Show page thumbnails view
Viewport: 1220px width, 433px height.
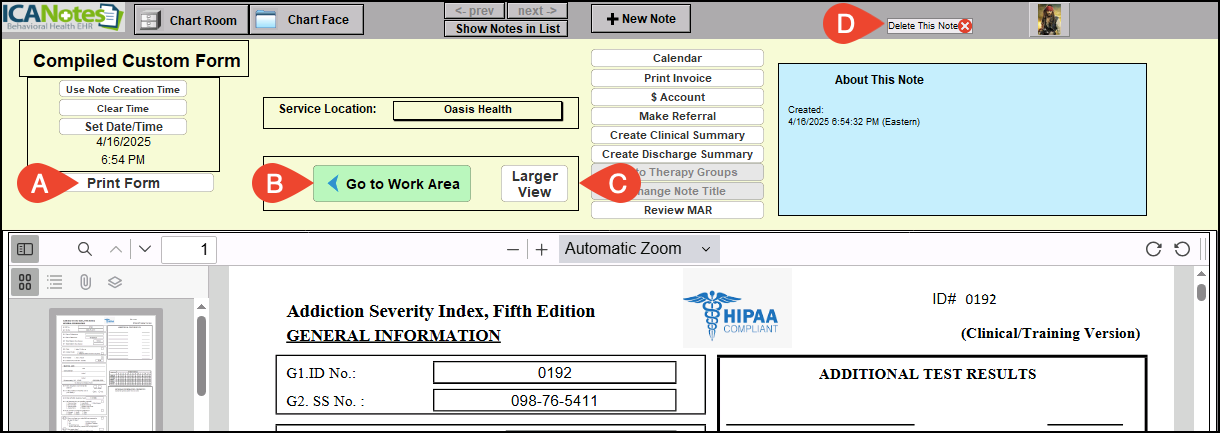point(25,282)
